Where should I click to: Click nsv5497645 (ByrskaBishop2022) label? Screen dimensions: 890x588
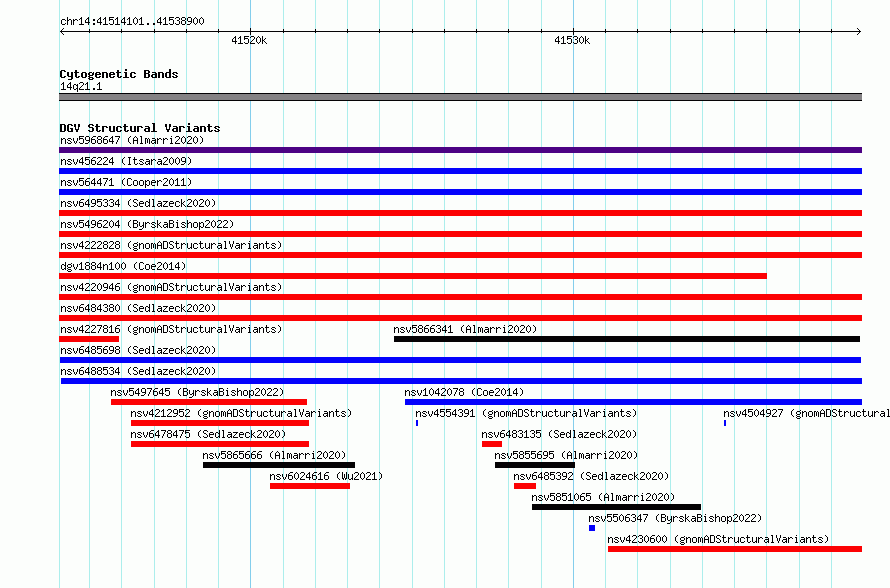(x=197, y=392)
